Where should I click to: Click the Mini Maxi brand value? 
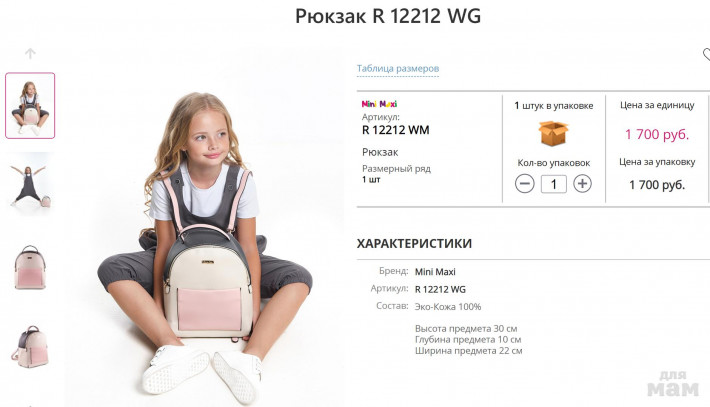click(x=435, y=272)
